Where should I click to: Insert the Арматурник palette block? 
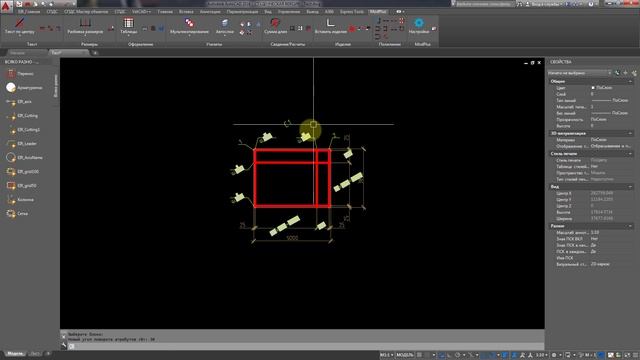coord(24,88)
